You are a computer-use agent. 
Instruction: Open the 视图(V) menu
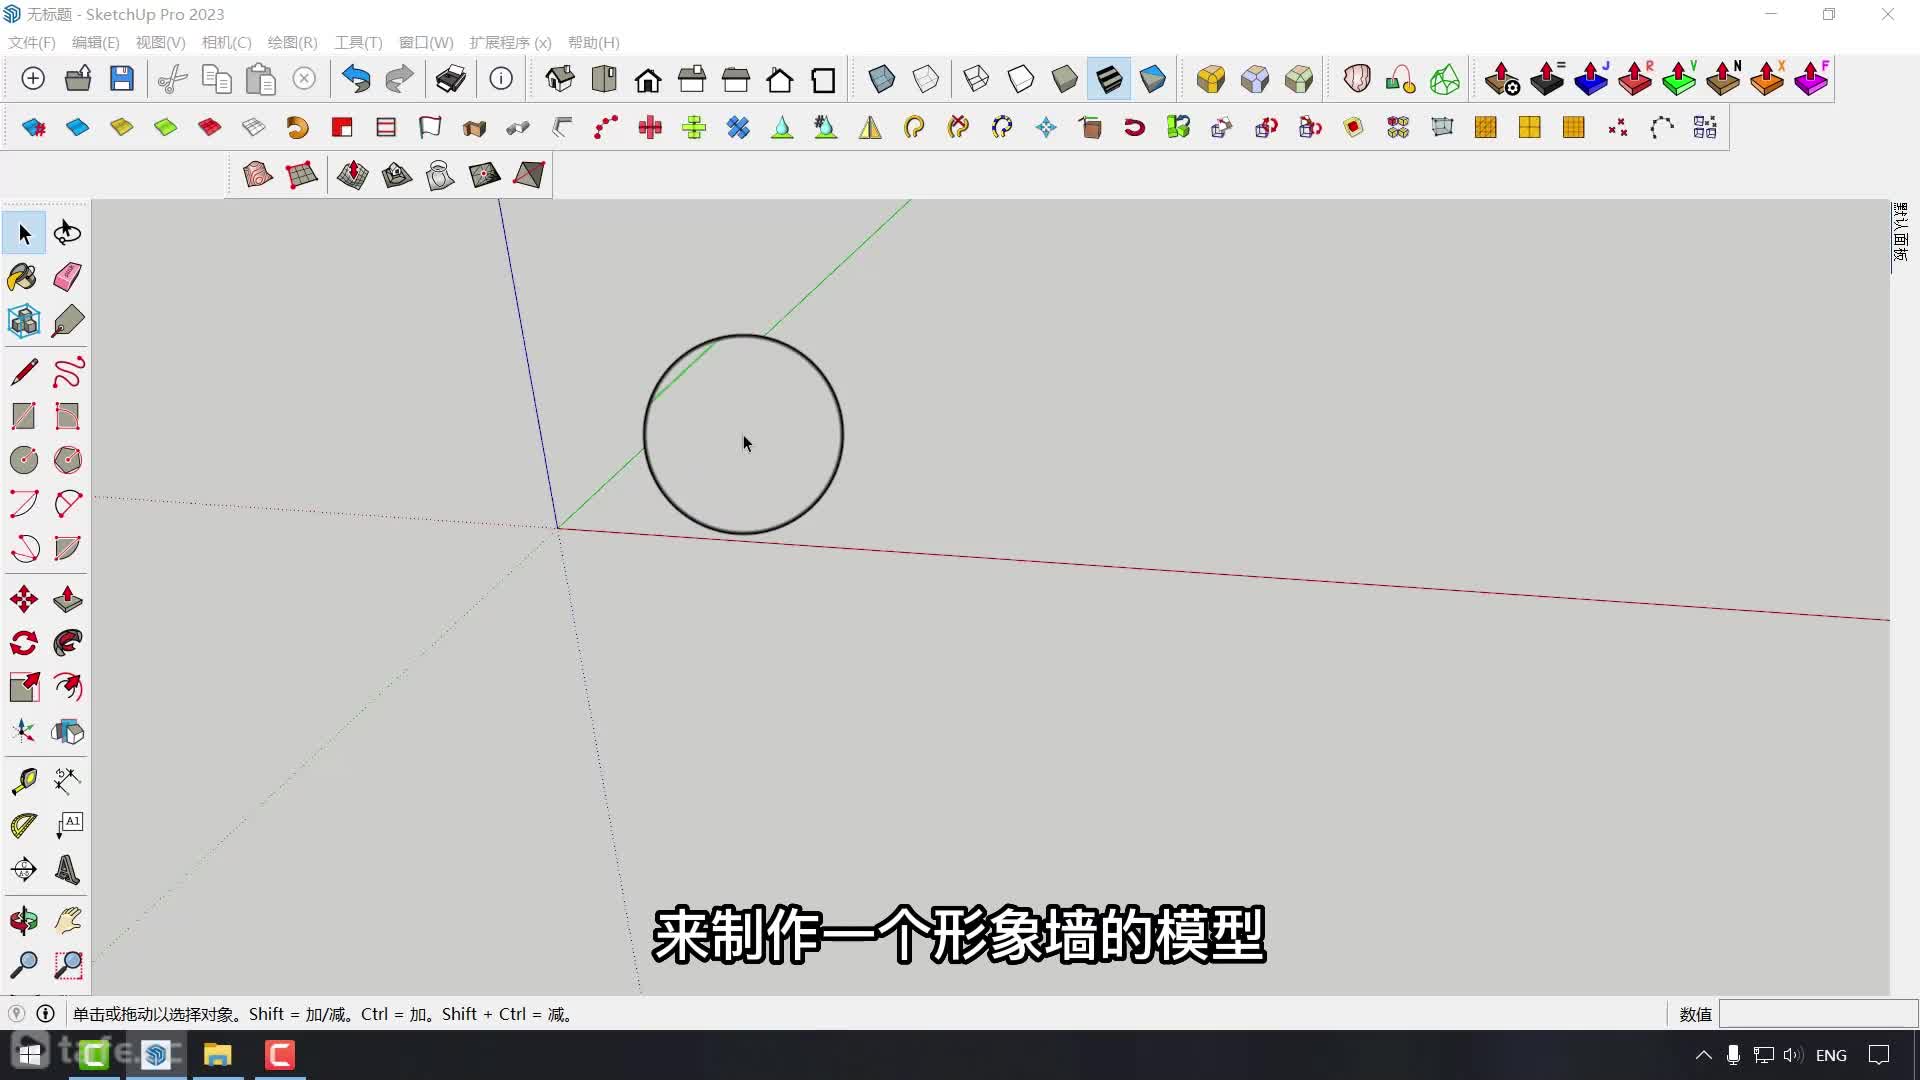[161, 42]
